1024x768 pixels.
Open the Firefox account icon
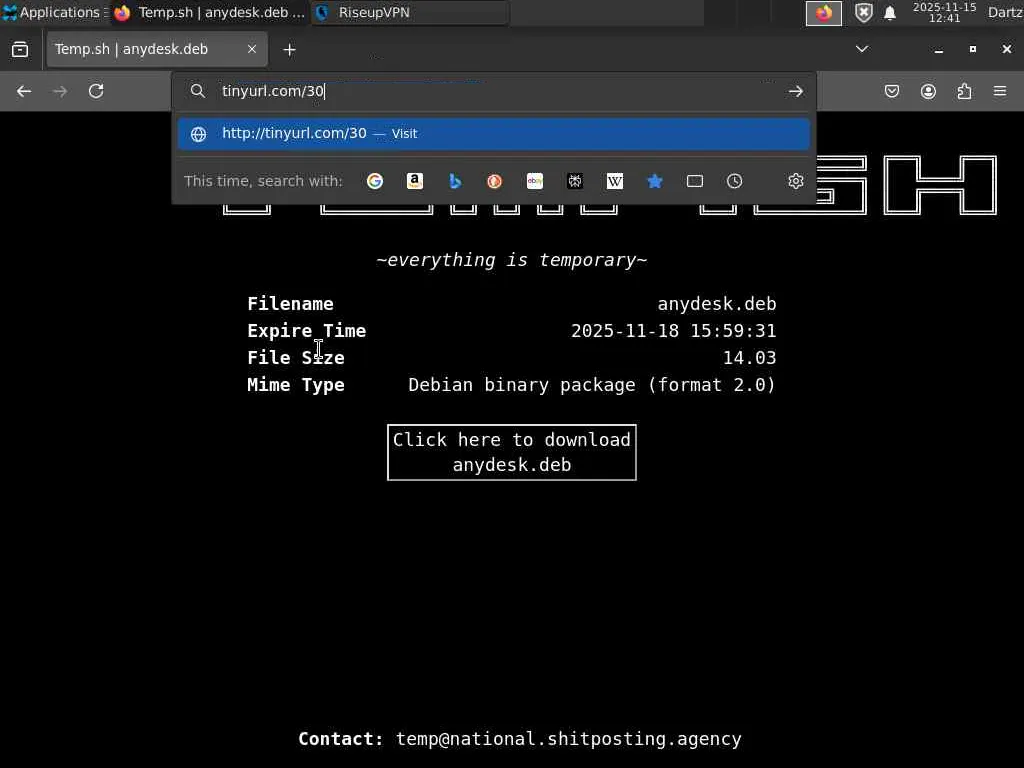(x=928, y=91)
